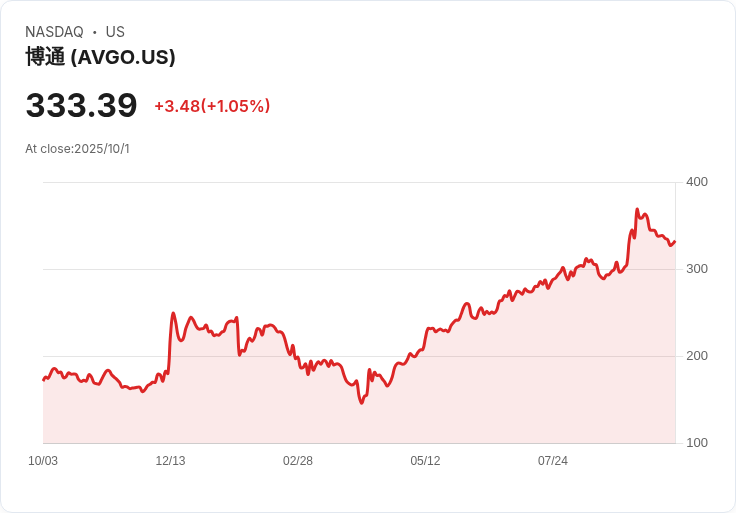Click the NASDAQ exchange label
Screen dimensions: 736x513
tap(54, 32)
